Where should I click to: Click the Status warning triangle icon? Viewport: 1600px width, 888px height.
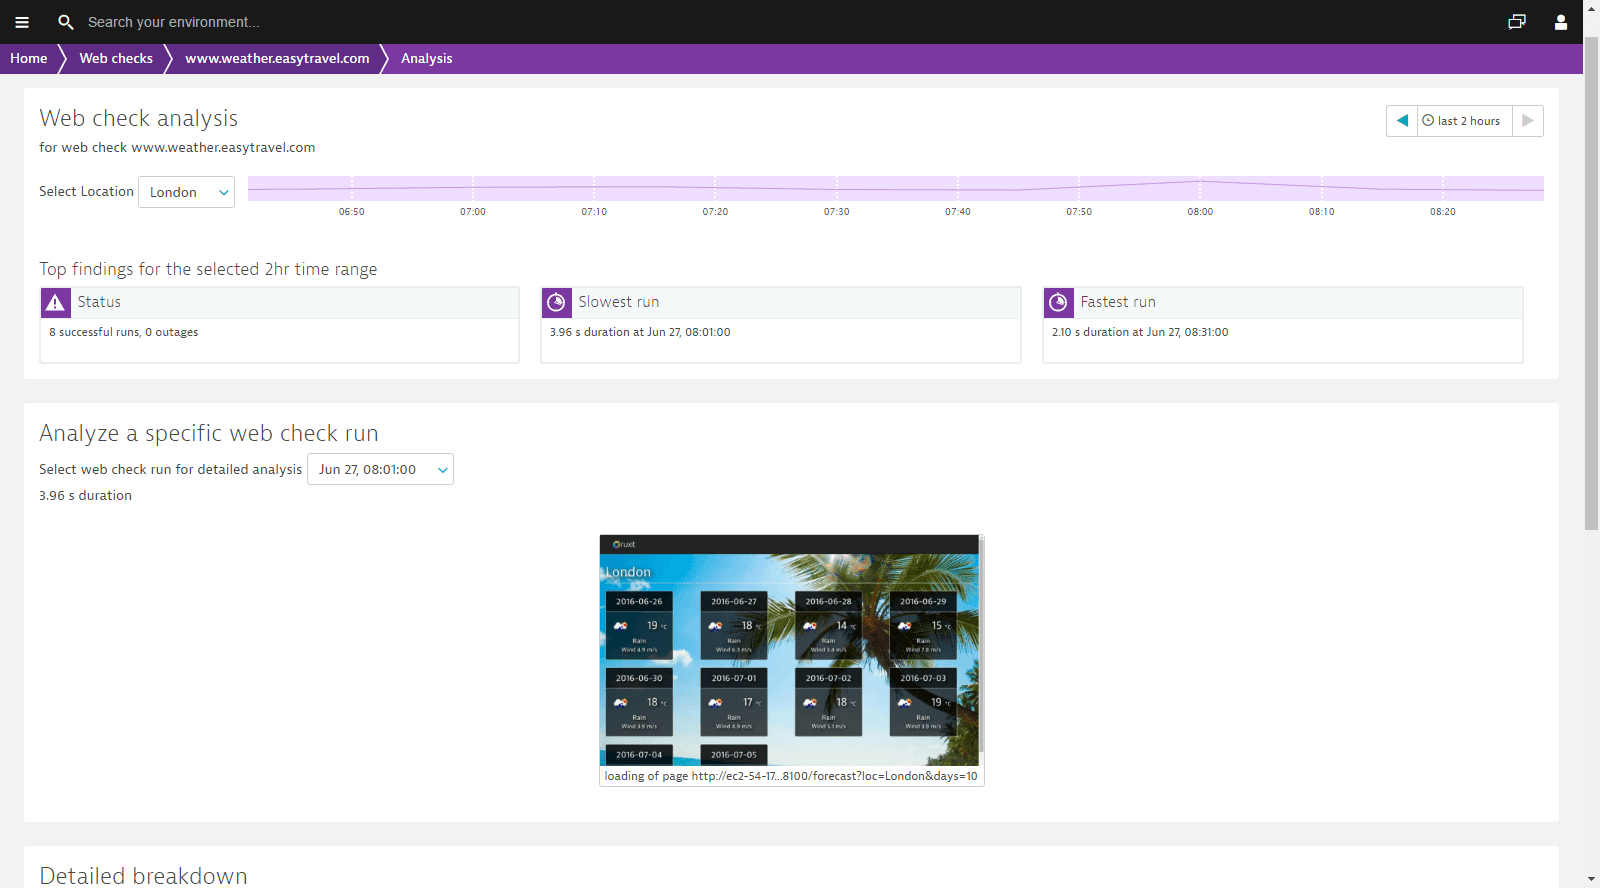(55, 302)
